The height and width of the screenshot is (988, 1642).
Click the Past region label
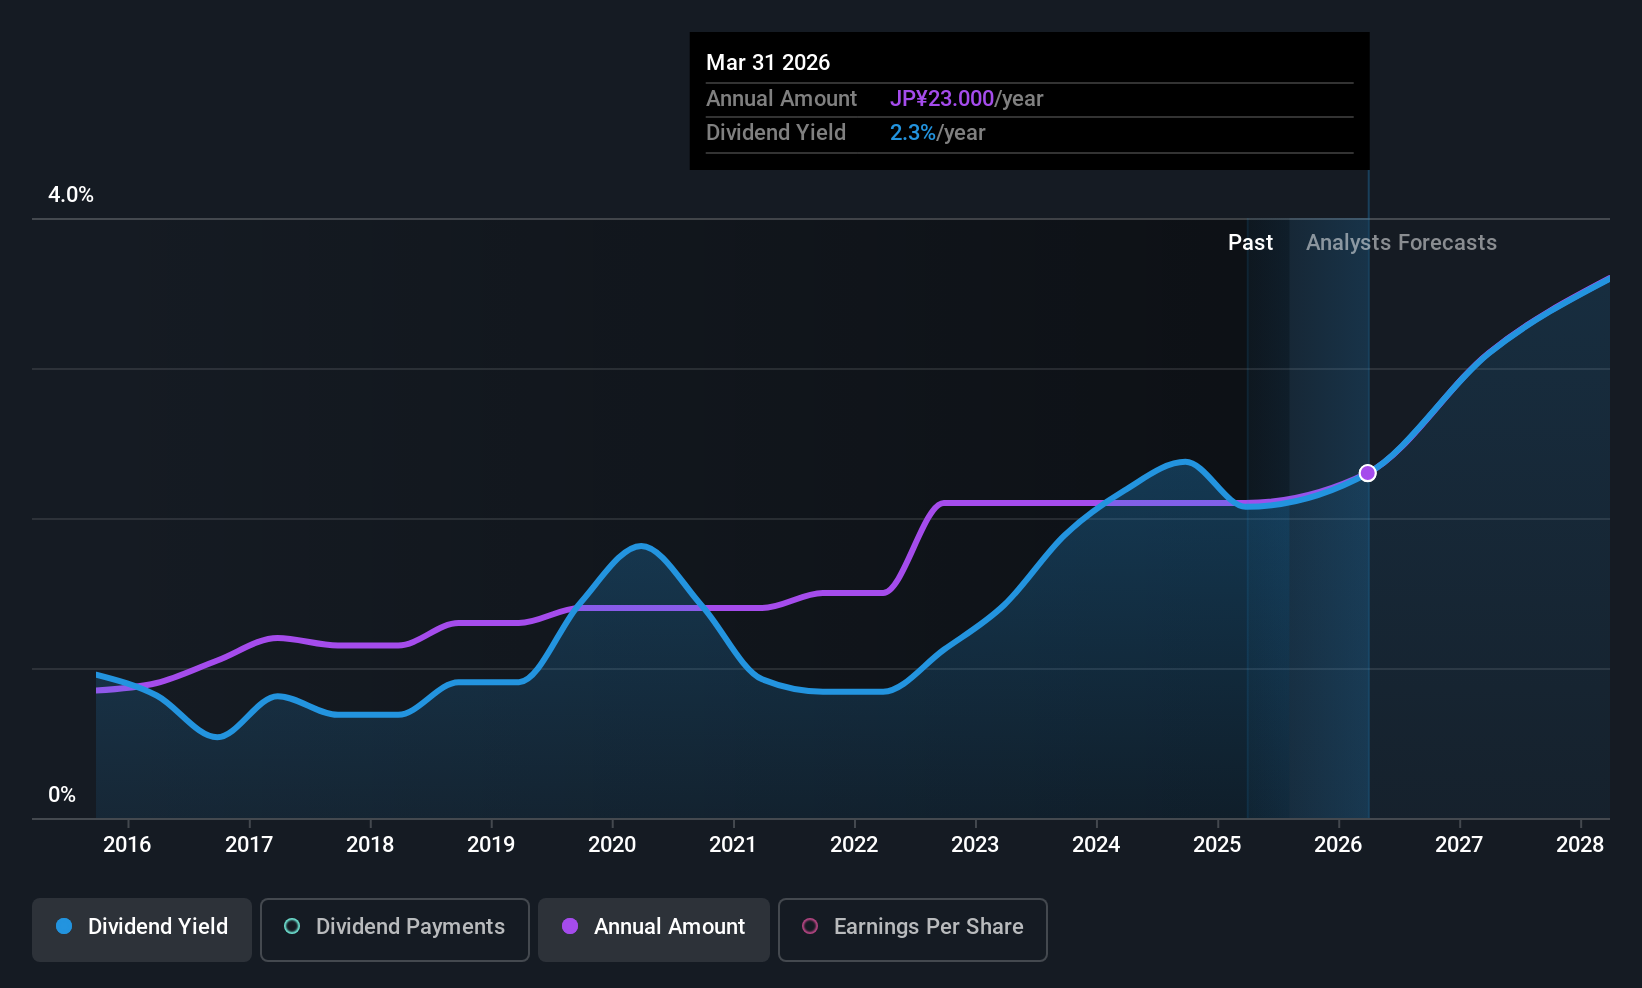coord(1250,243)
